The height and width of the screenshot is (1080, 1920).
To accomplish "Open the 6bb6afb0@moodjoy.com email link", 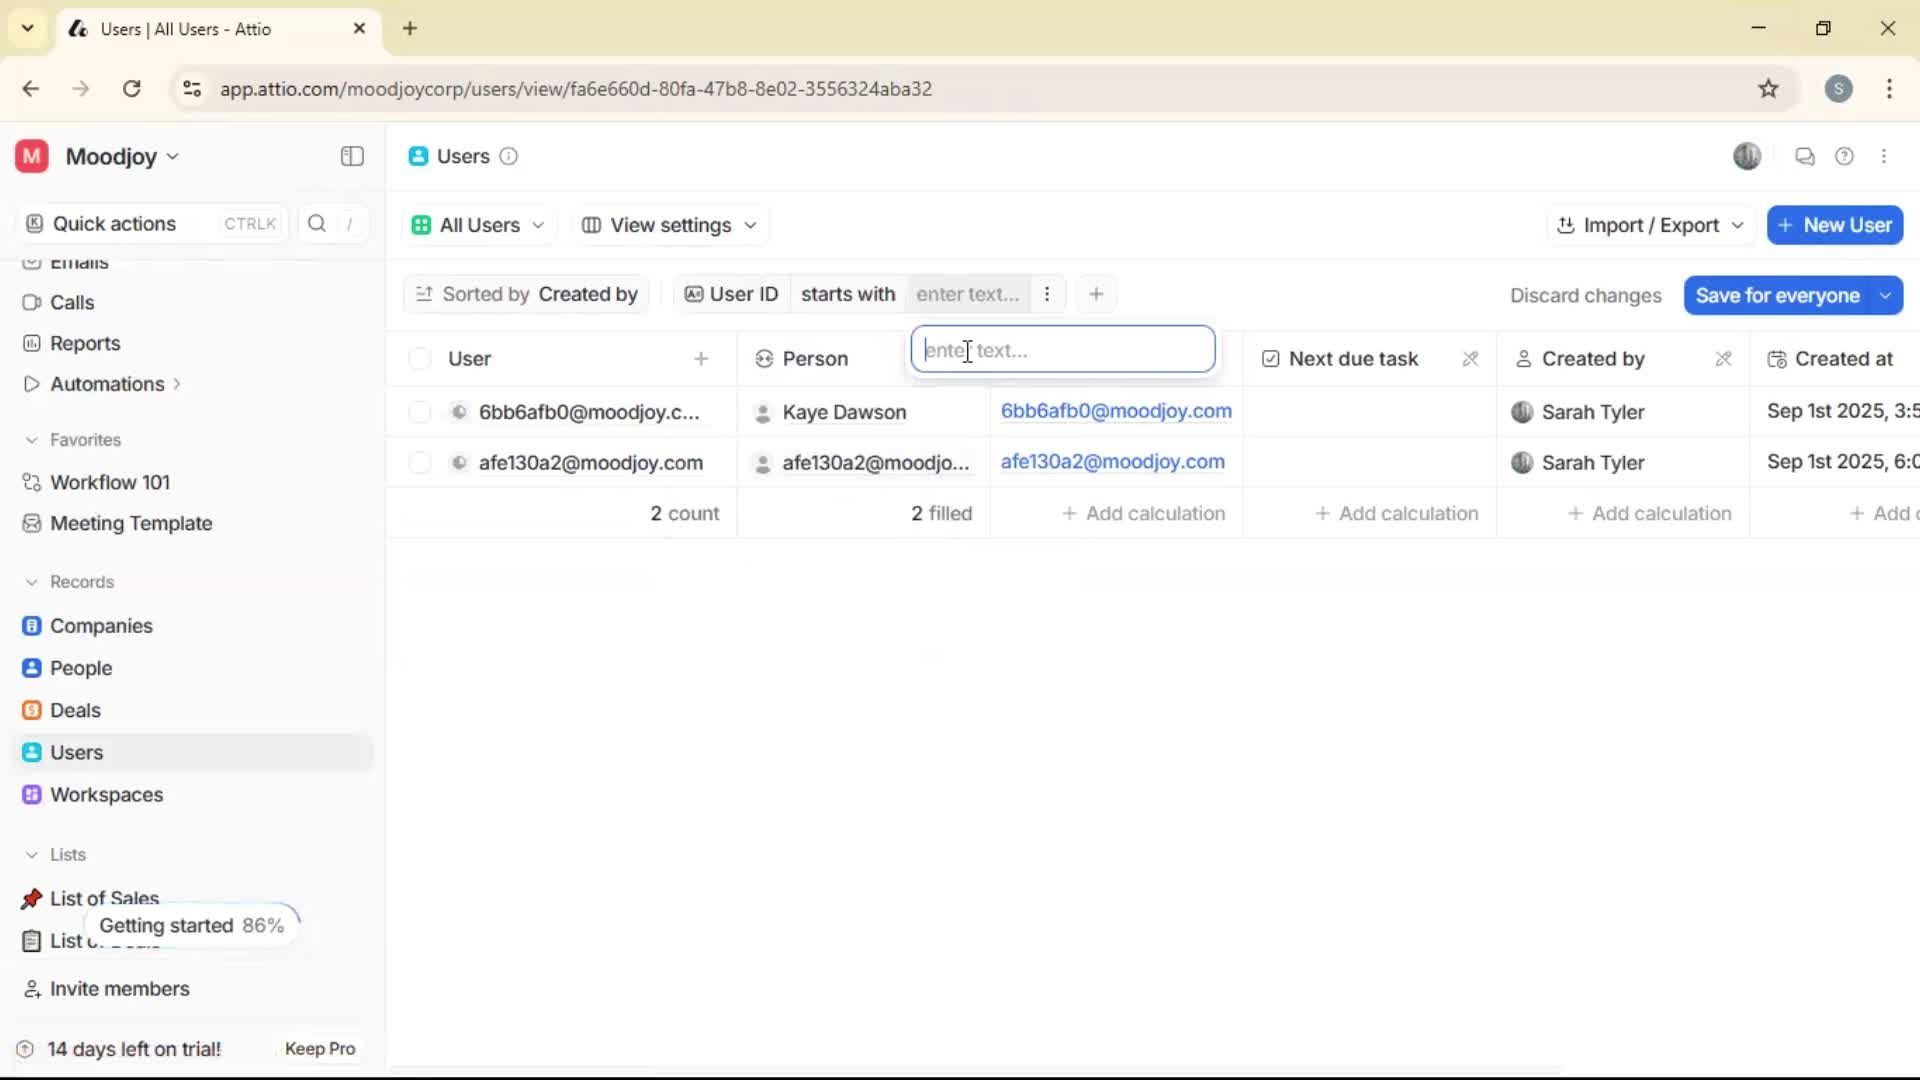I will 1116,411.
